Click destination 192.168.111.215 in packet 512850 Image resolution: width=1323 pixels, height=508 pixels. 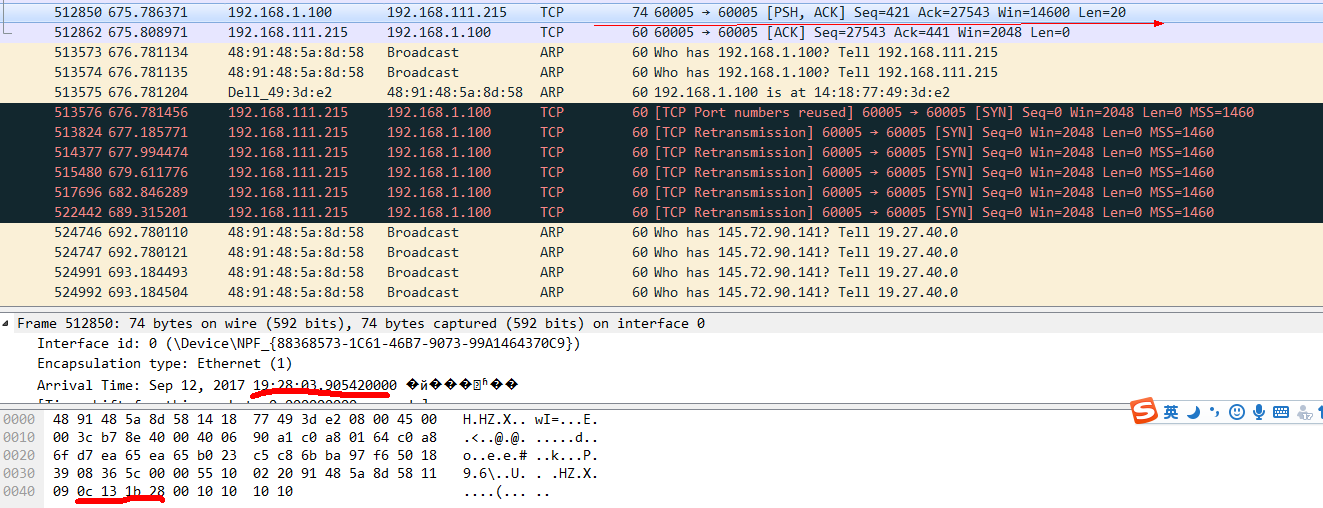tap(447, 12)
